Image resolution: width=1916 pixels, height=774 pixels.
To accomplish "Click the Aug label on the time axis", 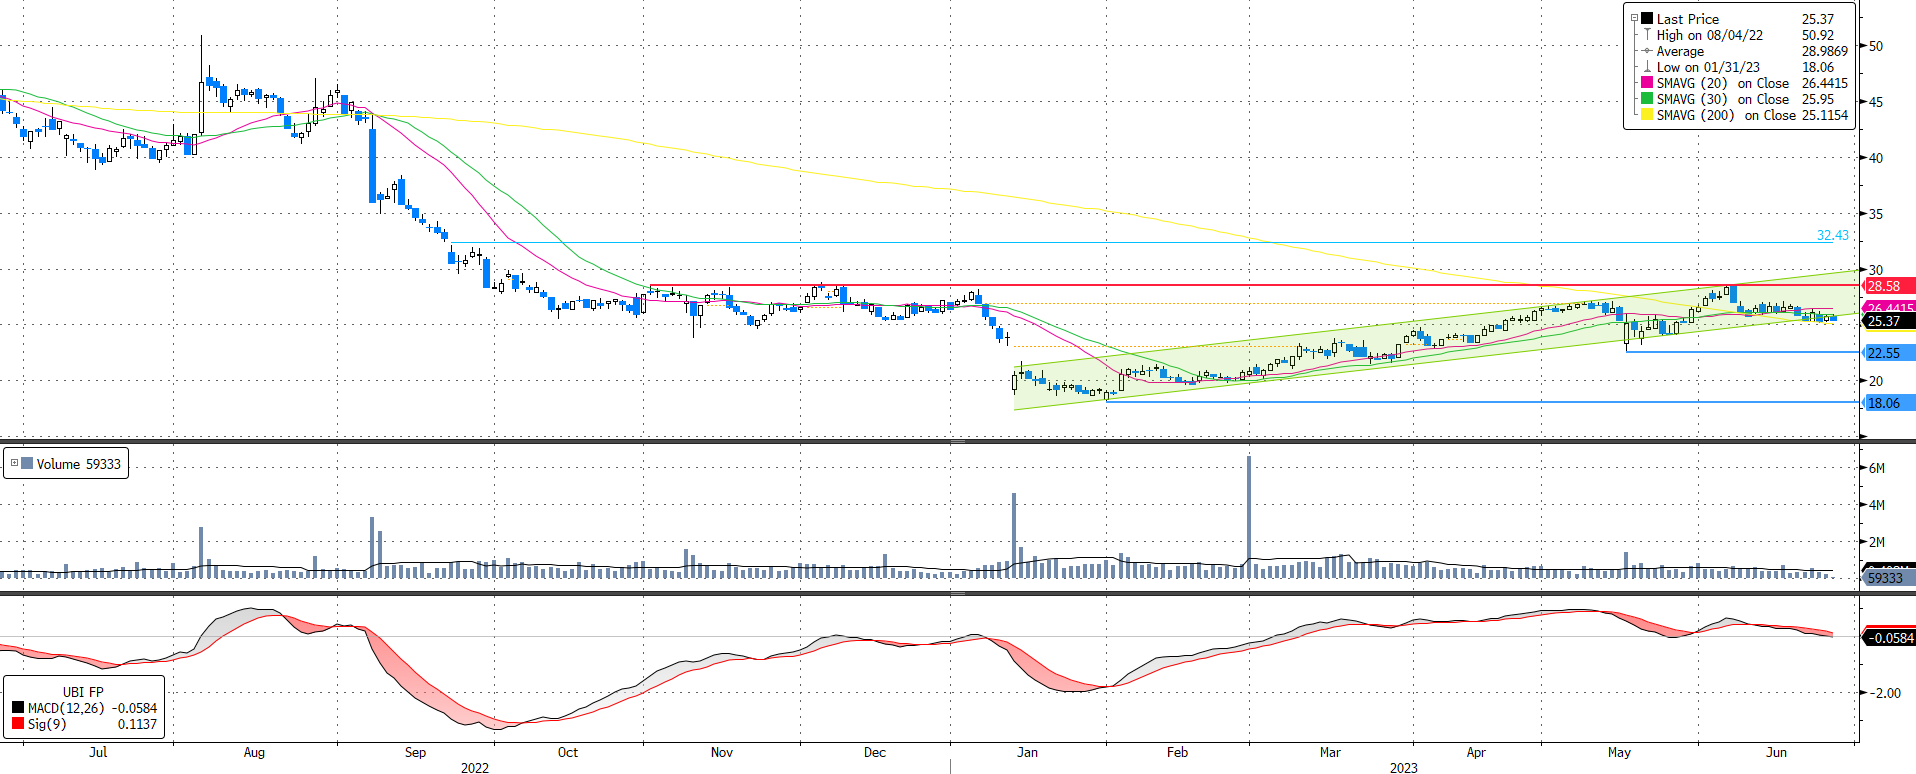I will (x=254, y=752).
